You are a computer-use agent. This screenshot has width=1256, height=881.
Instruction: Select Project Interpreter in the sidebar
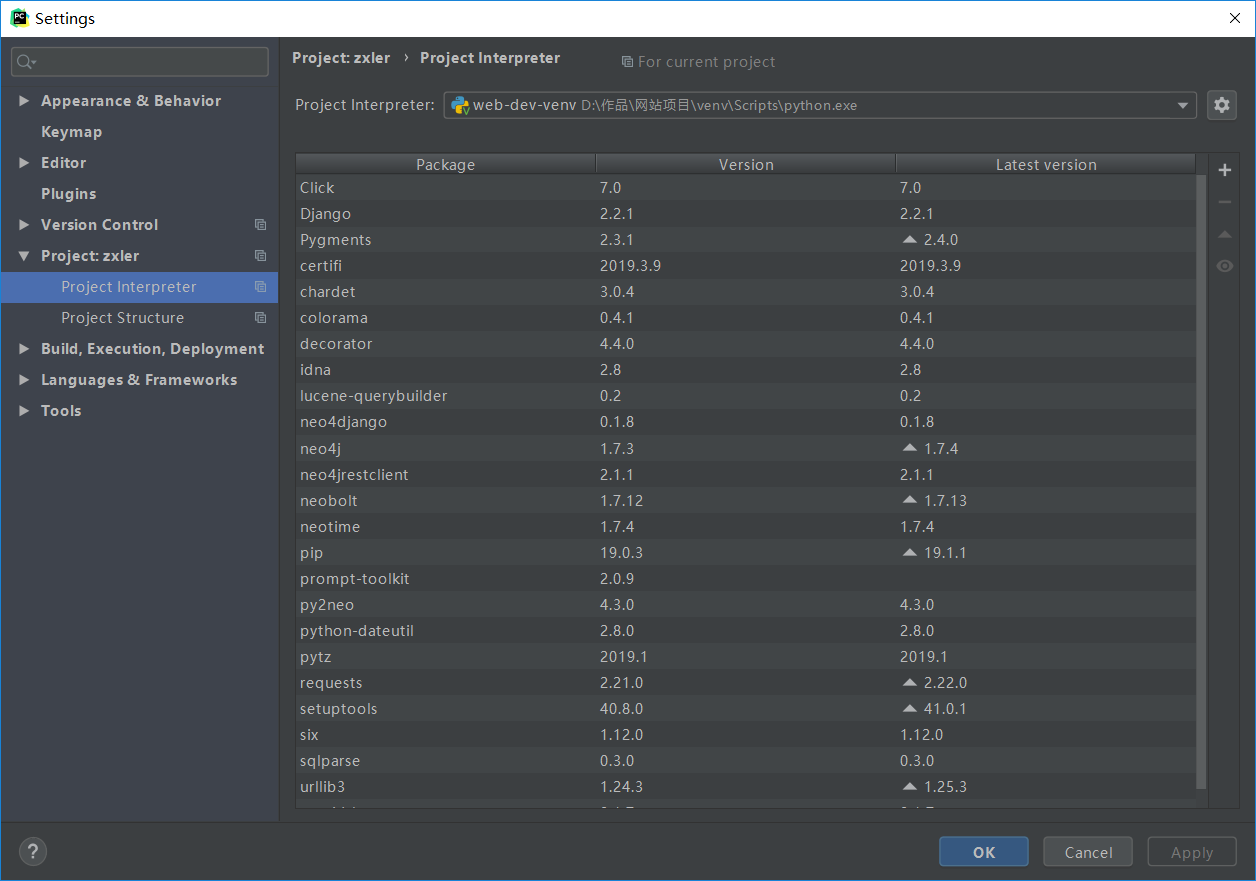[139, 287]
